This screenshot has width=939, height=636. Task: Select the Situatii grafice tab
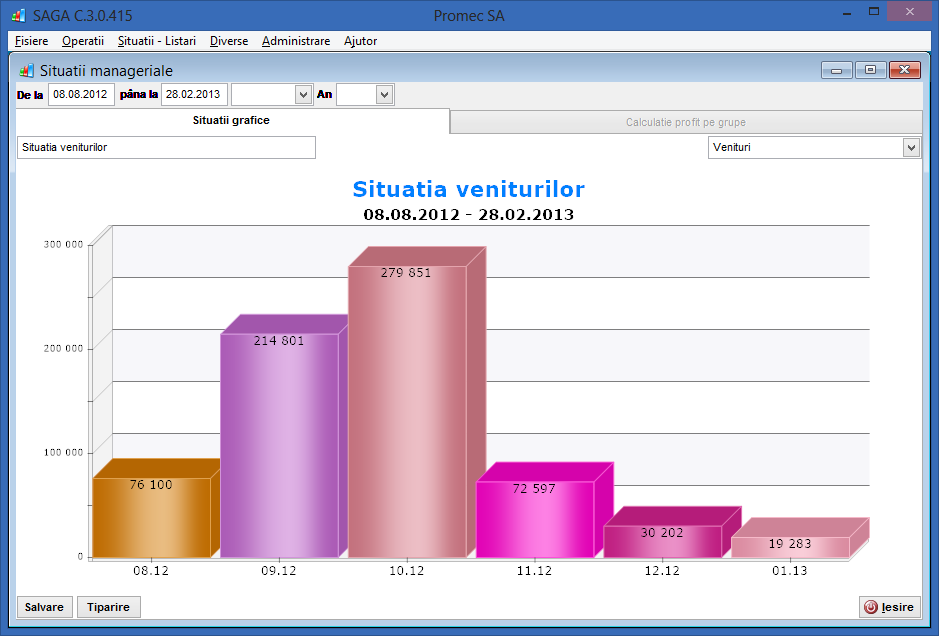click(x=231, y=121)
